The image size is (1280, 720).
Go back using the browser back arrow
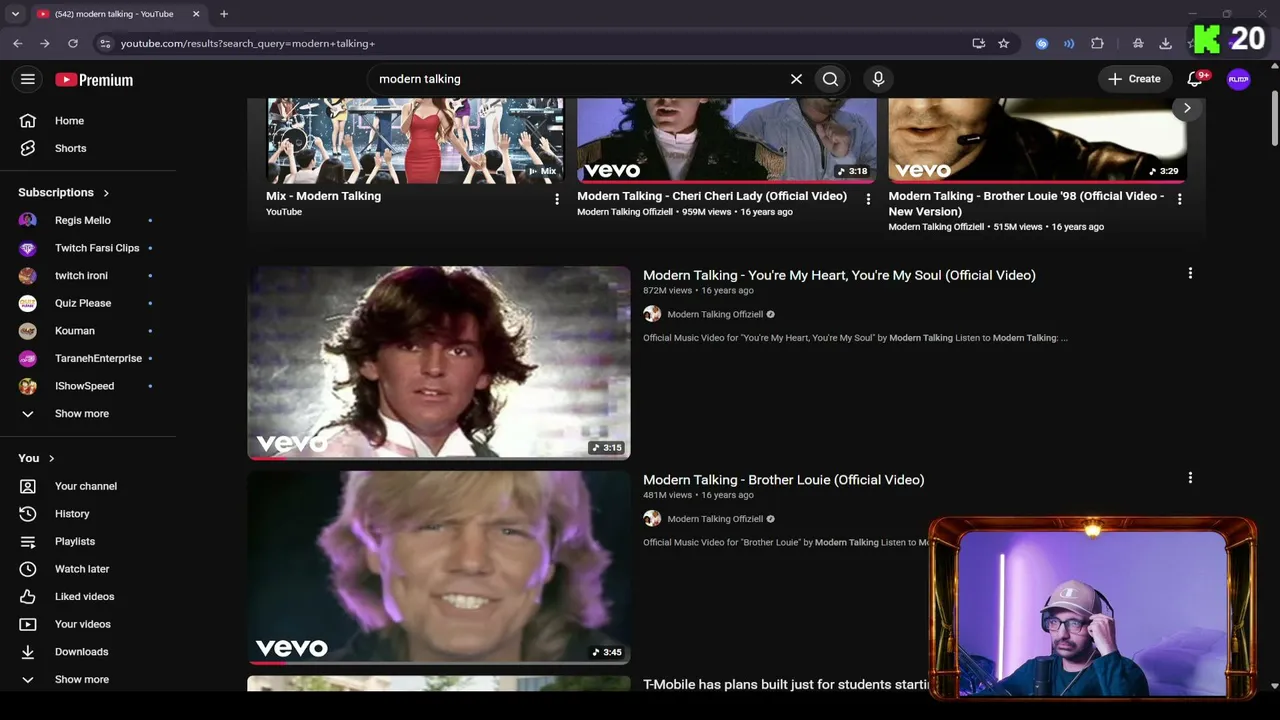[x=18, y=43]
